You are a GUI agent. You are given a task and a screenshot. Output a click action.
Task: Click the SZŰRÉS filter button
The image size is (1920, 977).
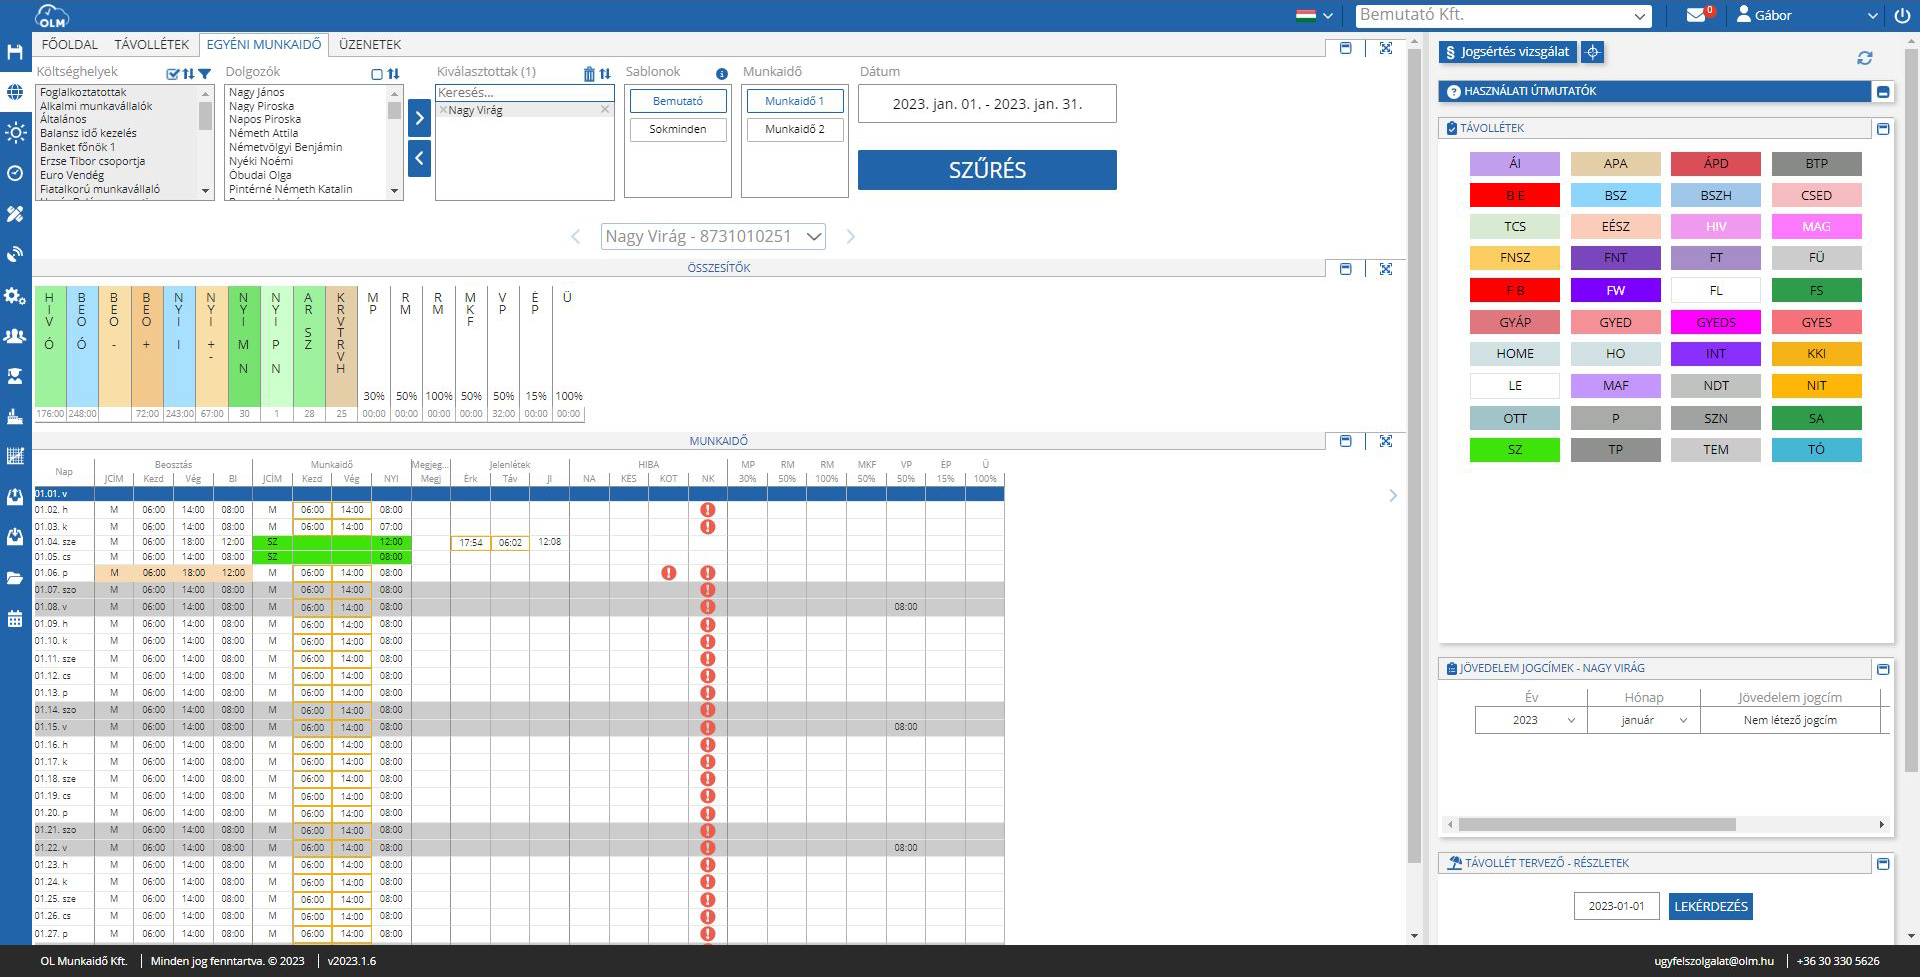click(x=986, y=170)
